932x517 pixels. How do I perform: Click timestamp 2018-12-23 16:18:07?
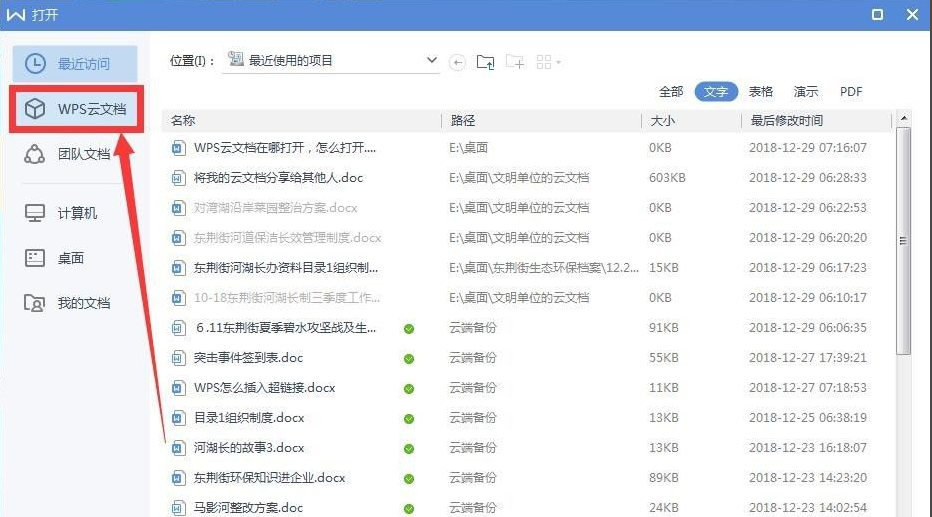tap(808, 447)
